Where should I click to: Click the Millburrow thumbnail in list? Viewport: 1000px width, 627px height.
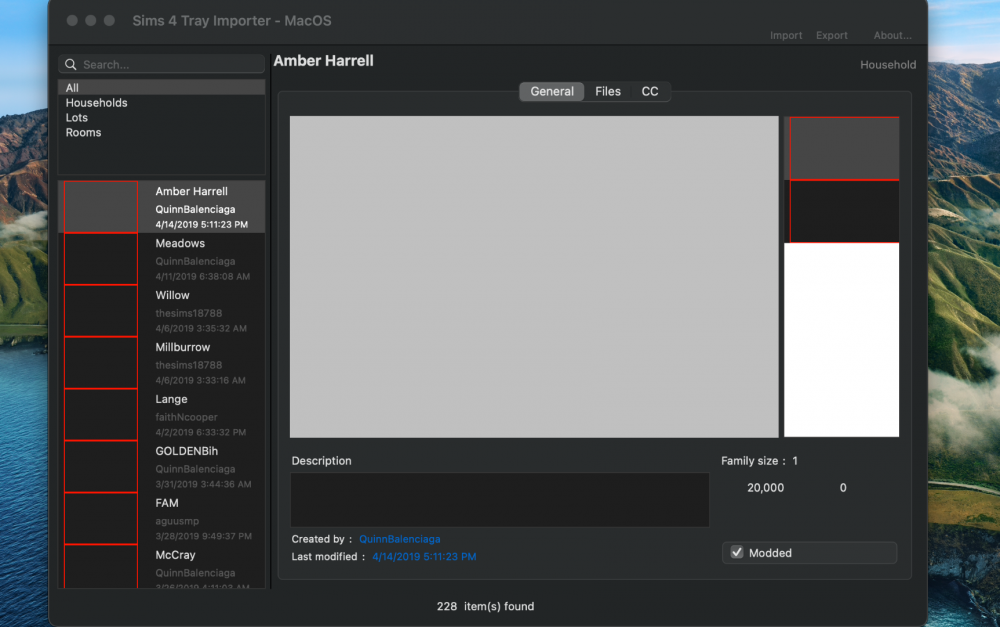[x=101, y=363]
